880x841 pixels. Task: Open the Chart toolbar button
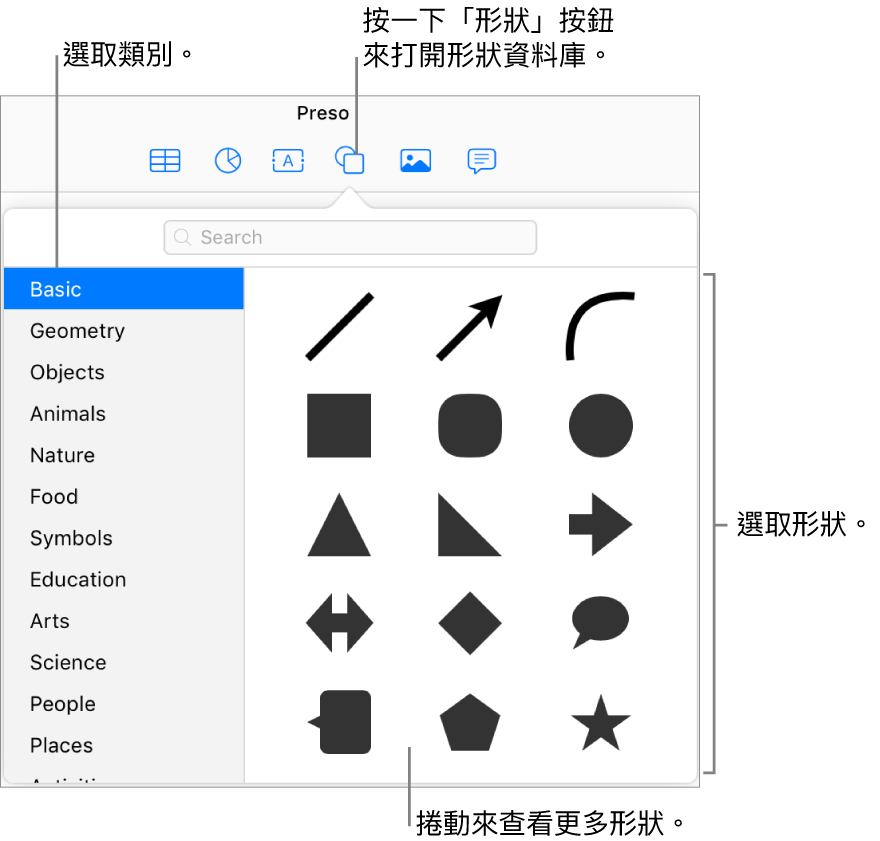click(x=228, y=160)
